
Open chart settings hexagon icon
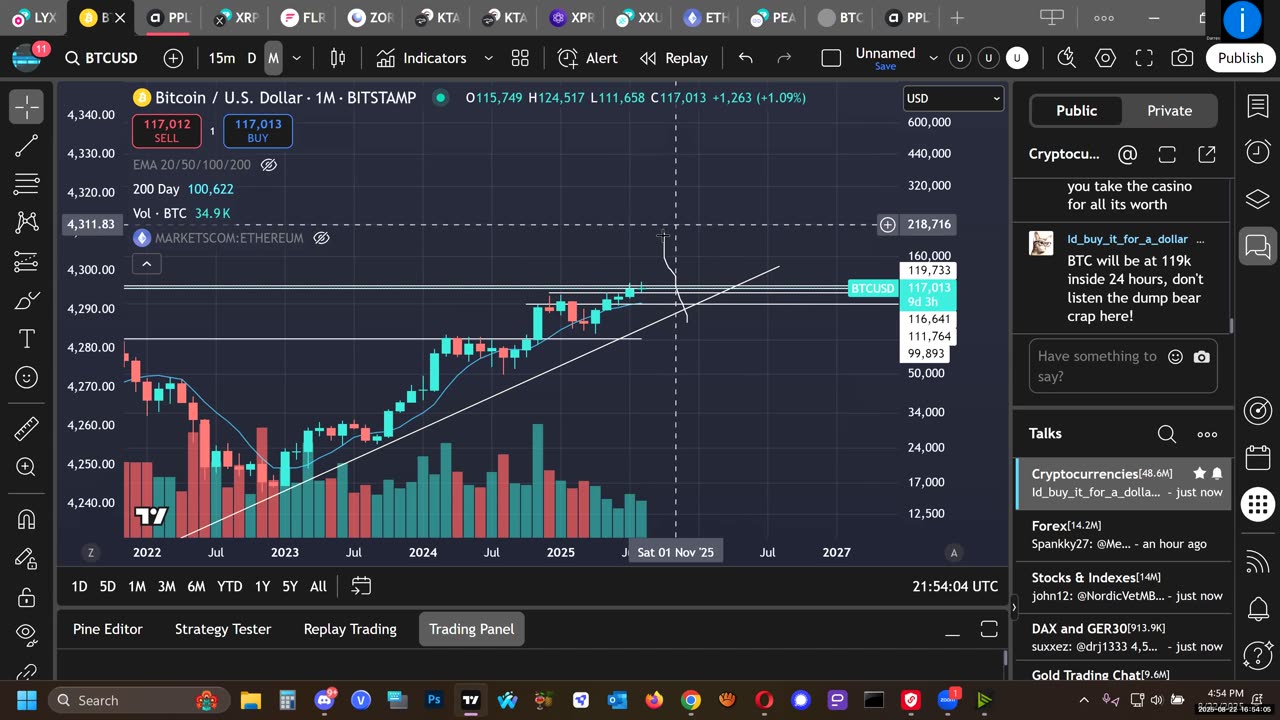[1105, 58]
